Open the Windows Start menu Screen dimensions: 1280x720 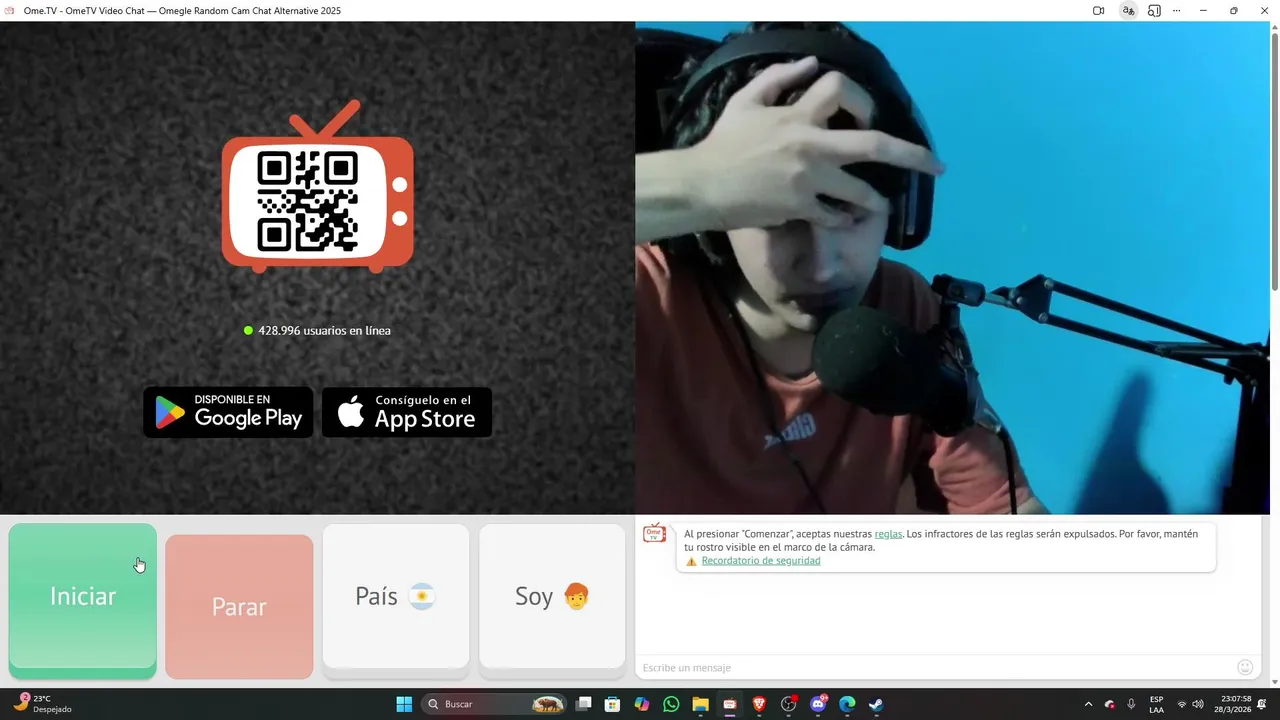[404, 704]
